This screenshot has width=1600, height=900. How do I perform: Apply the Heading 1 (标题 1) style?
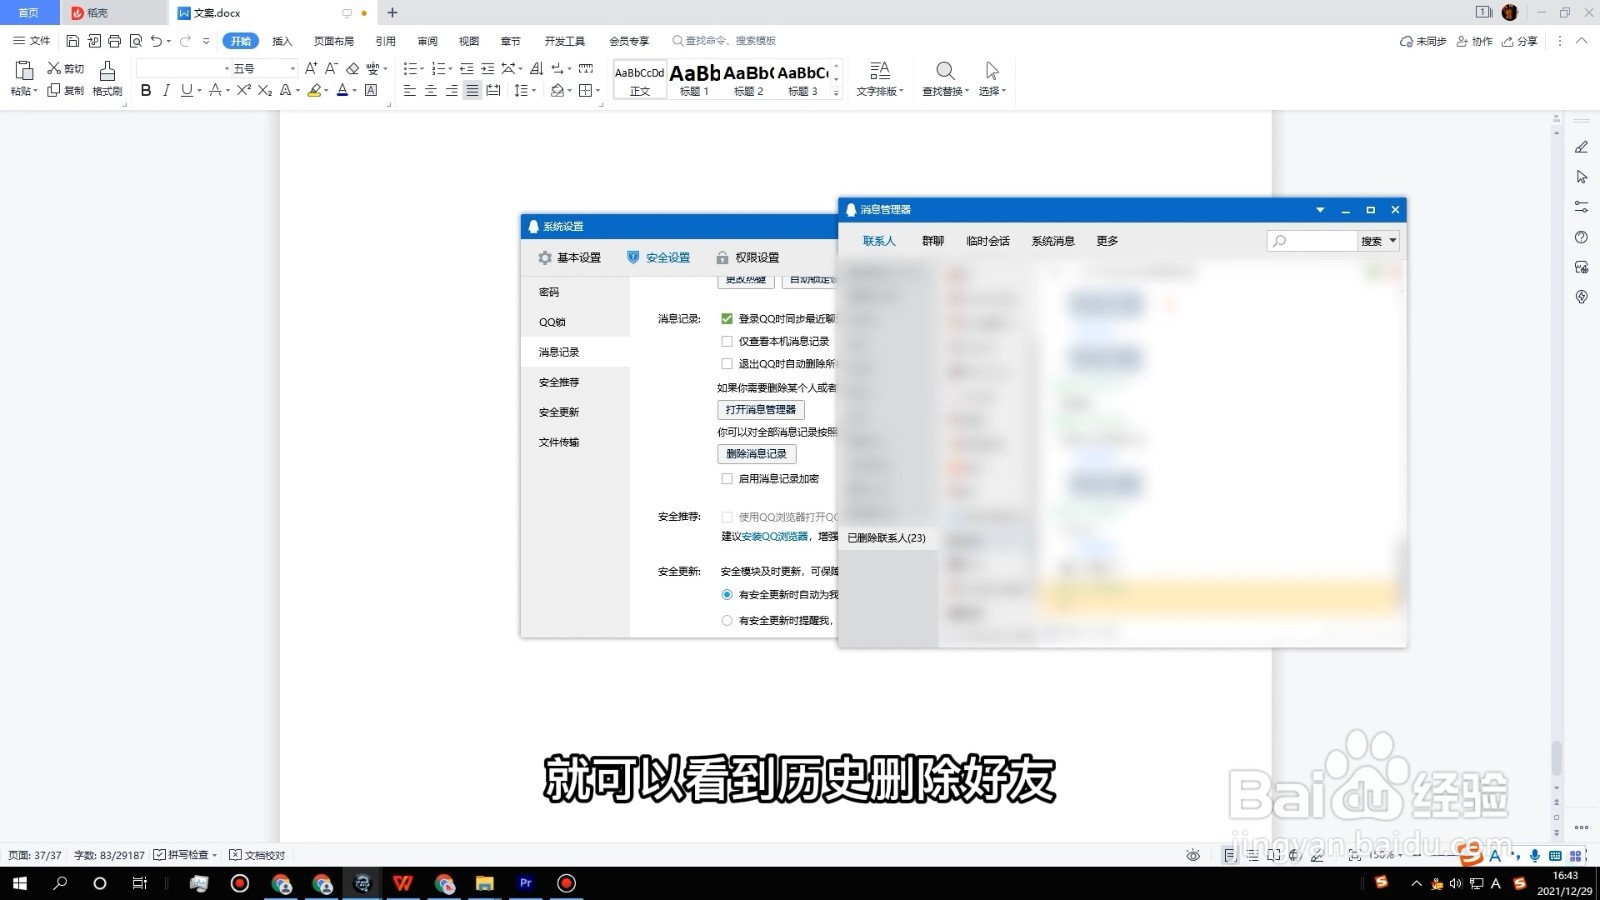point(694,79)
